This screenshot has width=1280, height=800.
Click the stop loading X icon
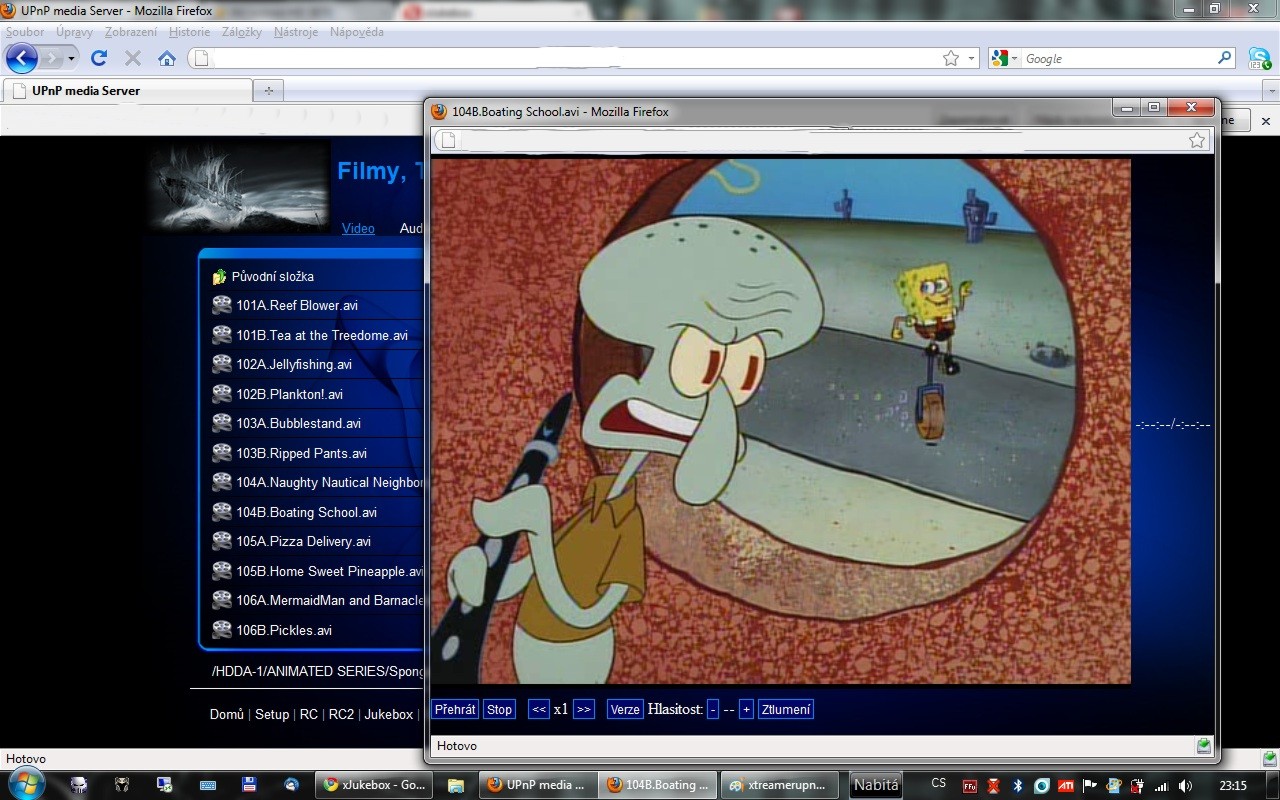point(133,58)
